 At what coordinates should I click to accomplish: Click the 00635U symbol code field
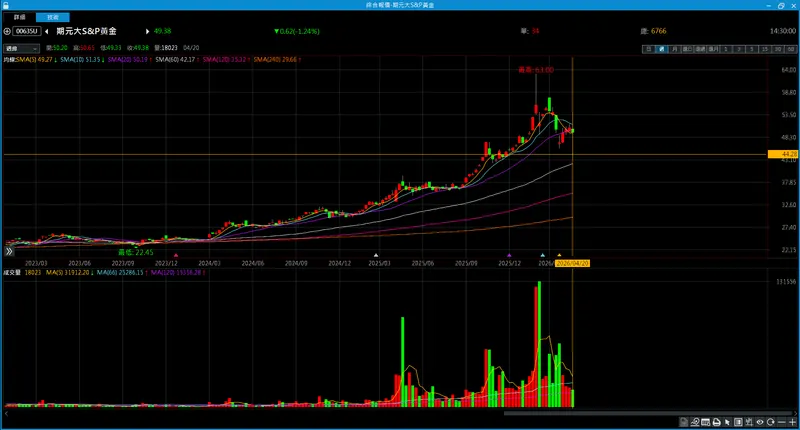pos(27,31)
